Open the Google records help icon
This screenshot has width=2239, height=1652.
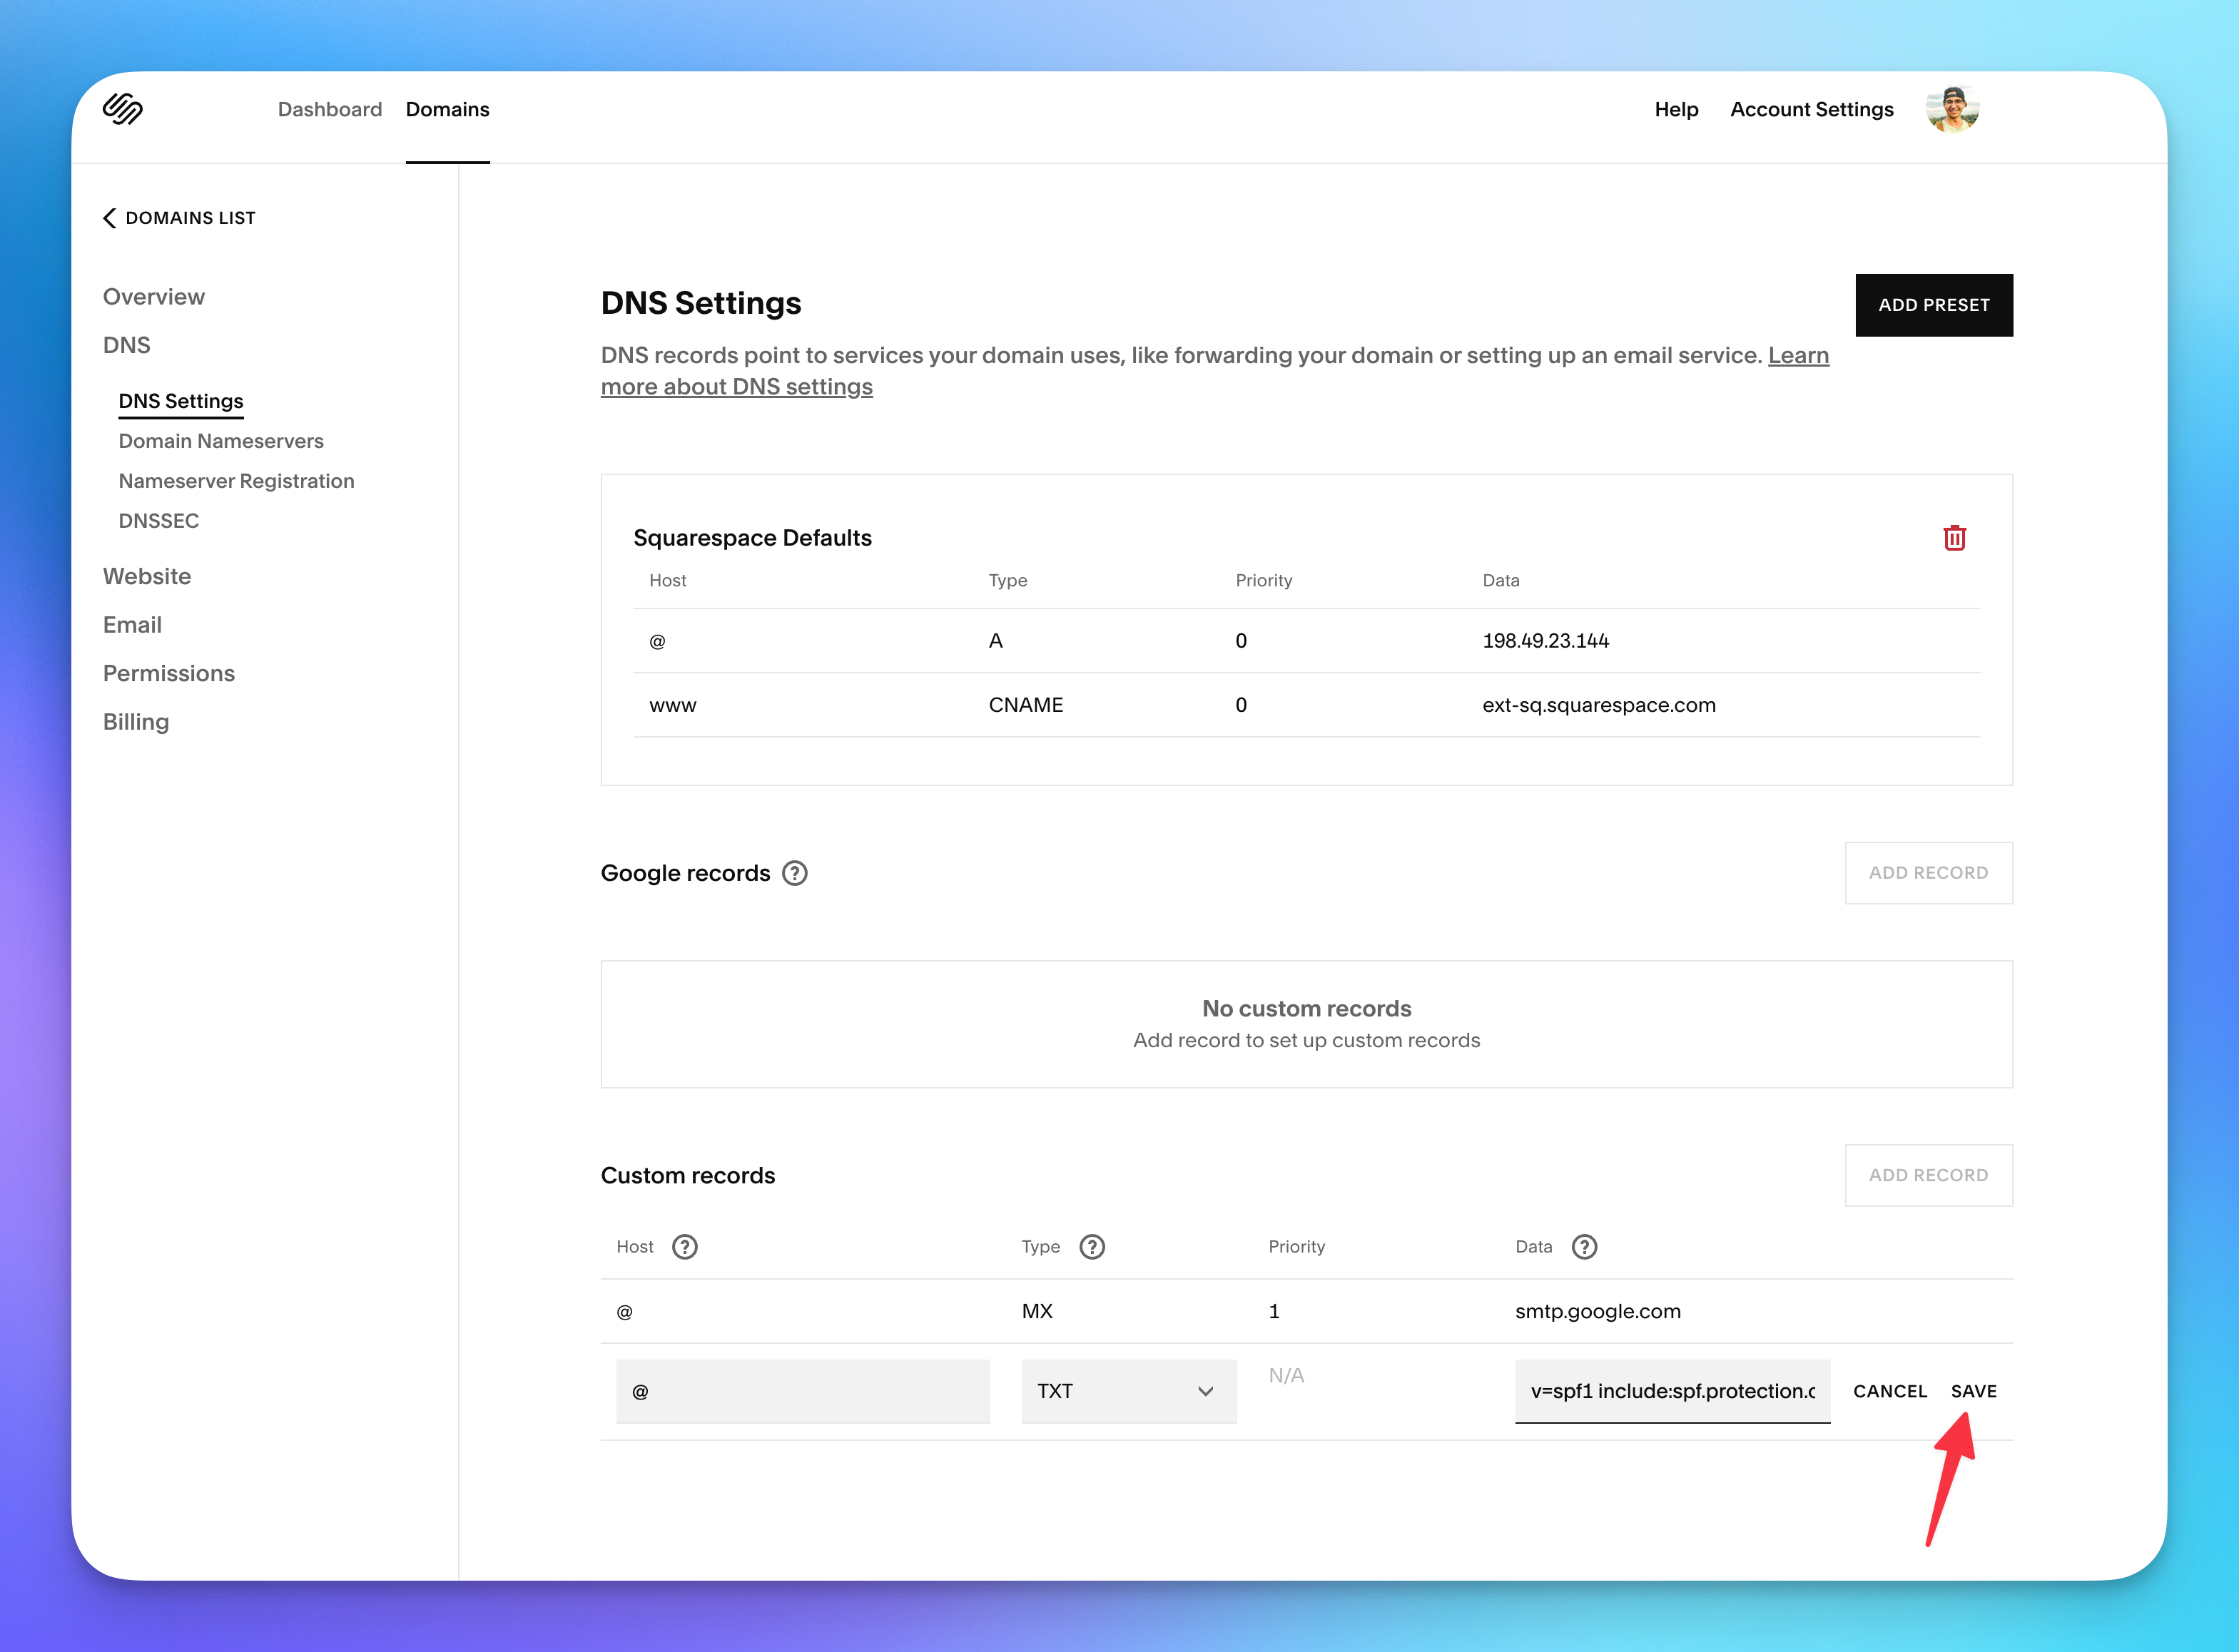[794, 873]
